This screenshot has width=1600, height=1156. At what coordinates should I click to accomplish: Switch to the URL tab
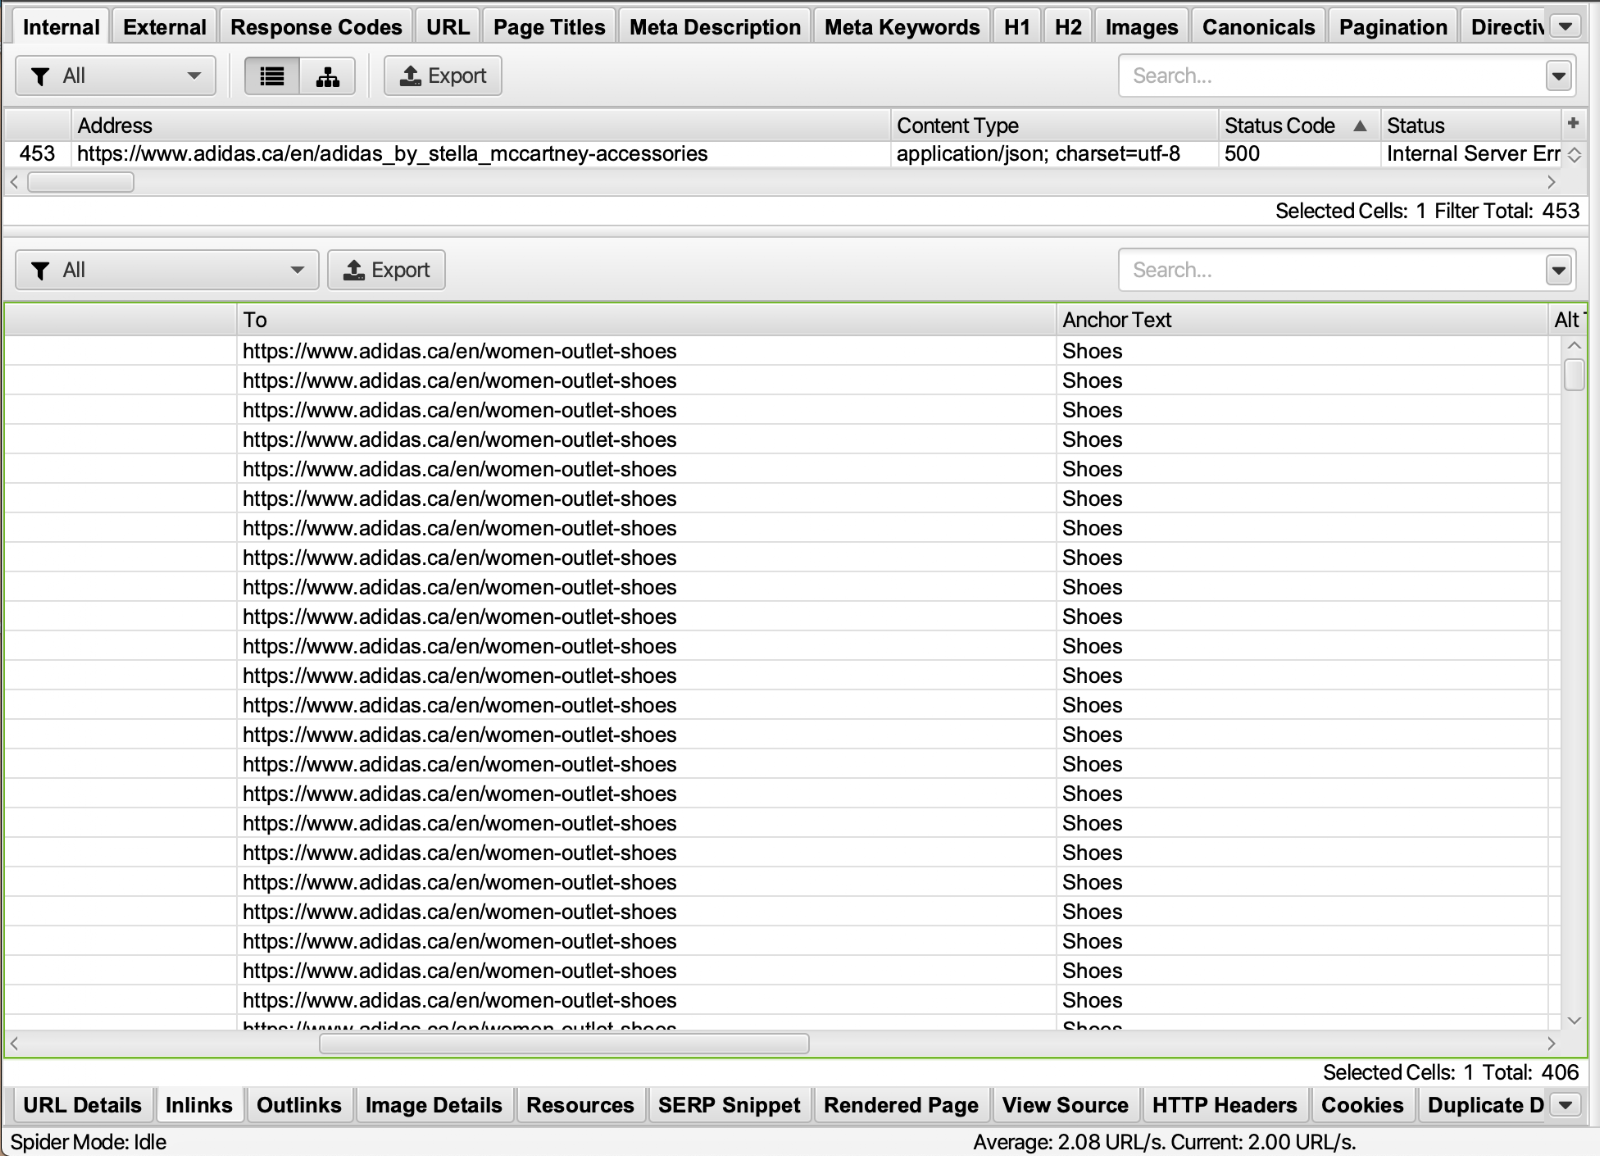pos(448,27)
